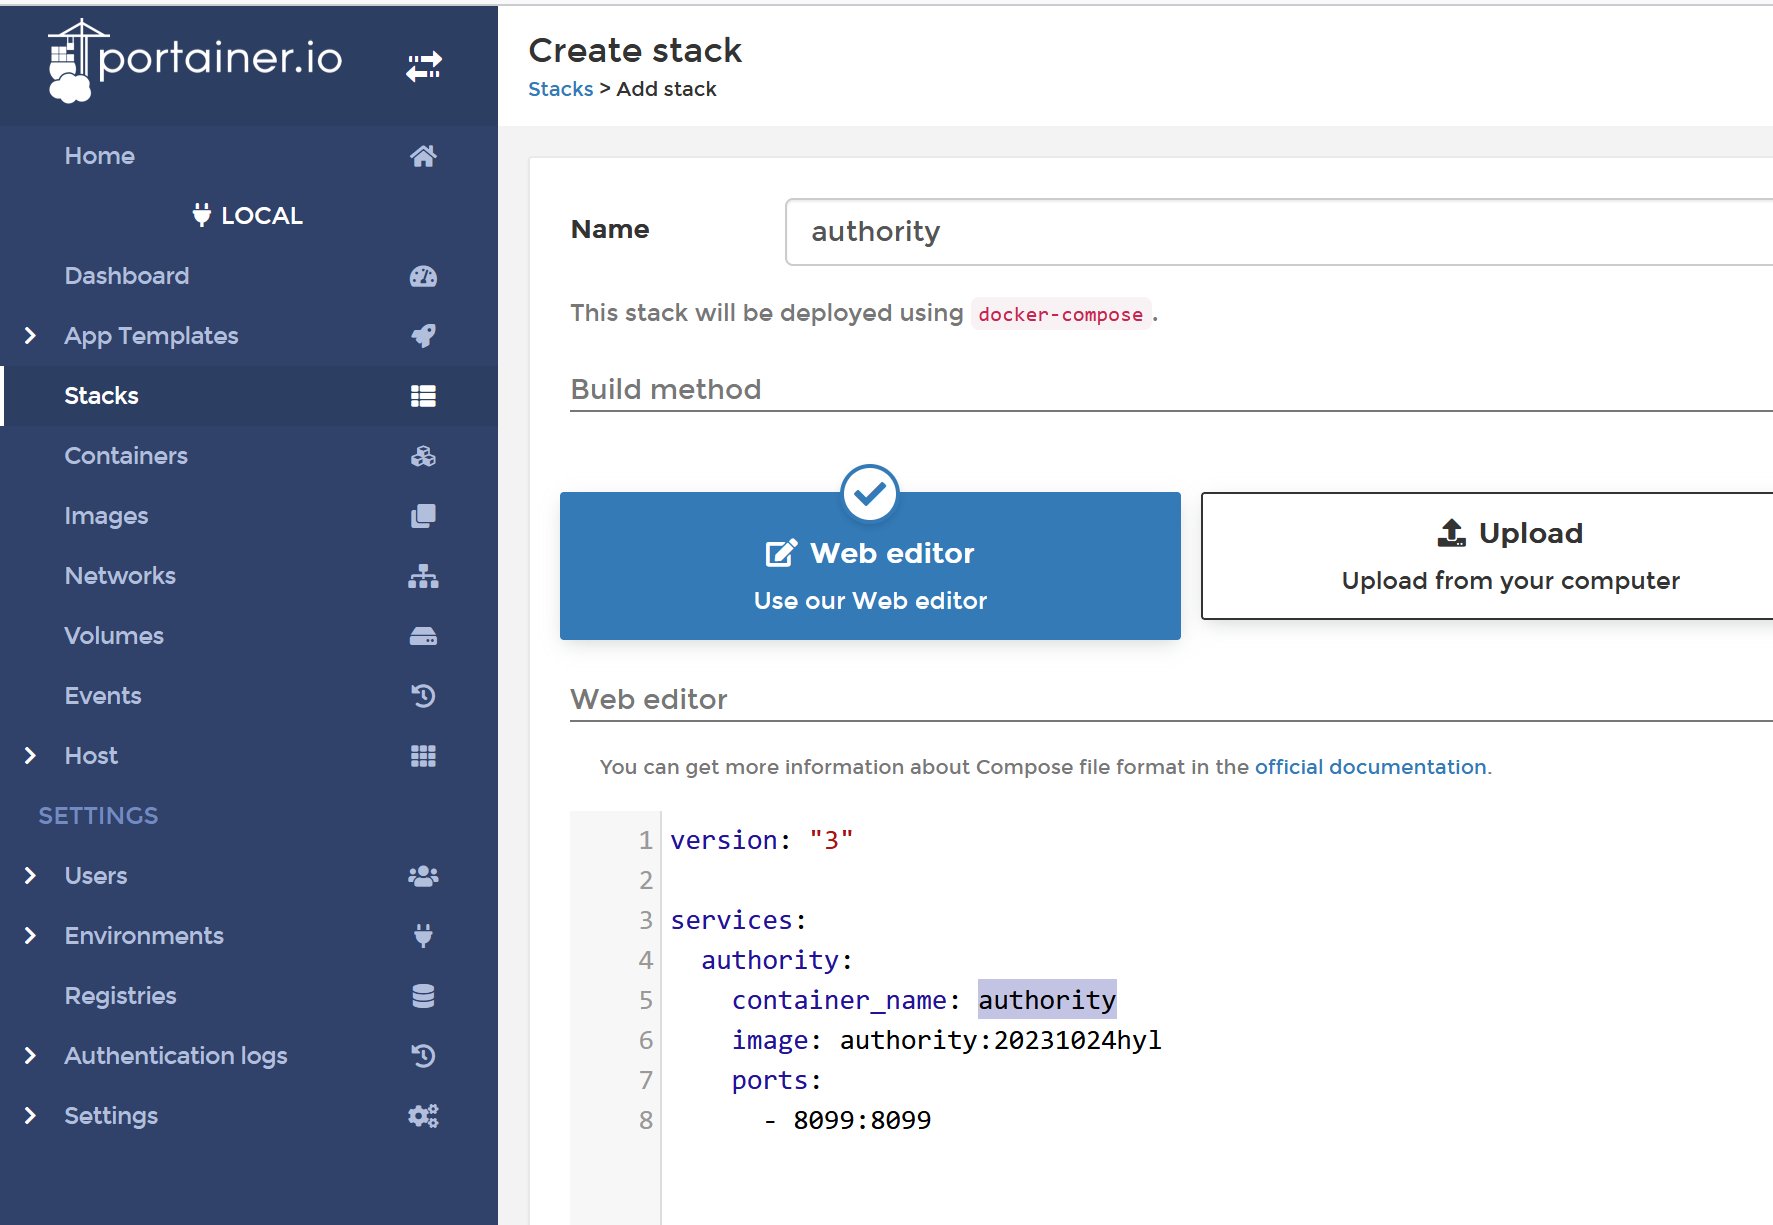1773x1225 pixels.
Task: Open Images in the sidebar
Action: 249,516
